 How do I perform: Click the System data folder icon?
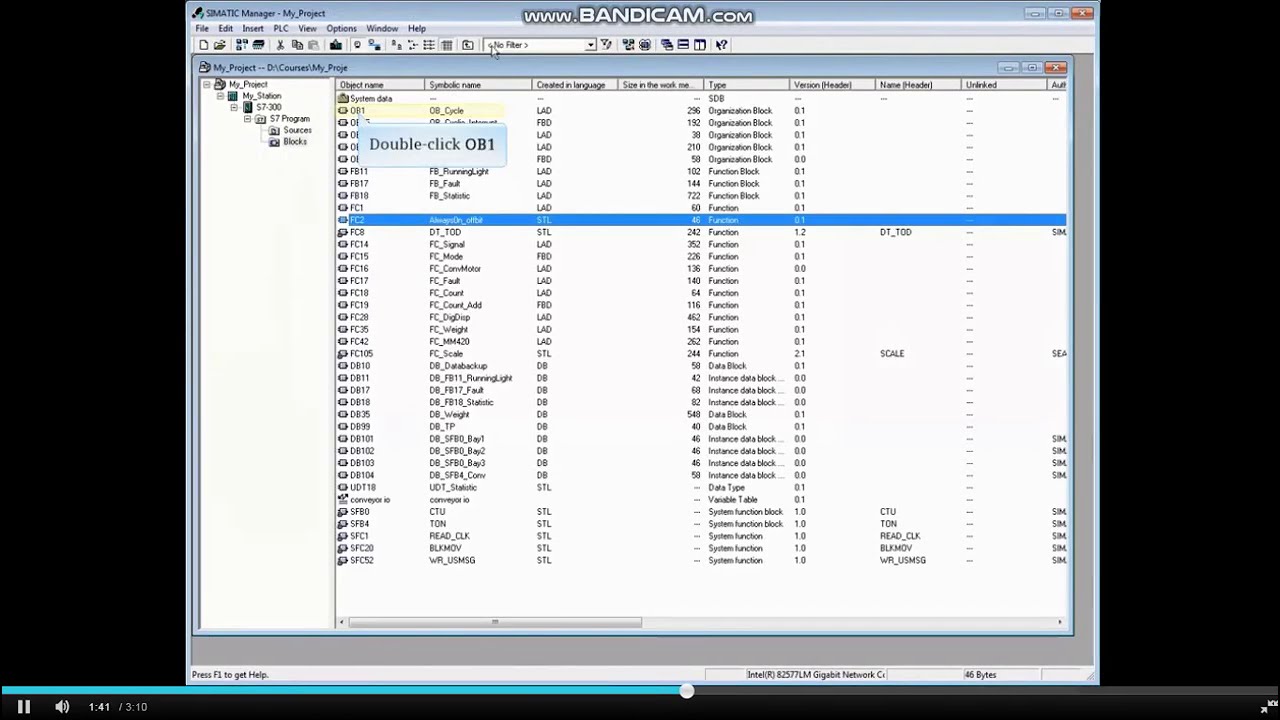343,99
